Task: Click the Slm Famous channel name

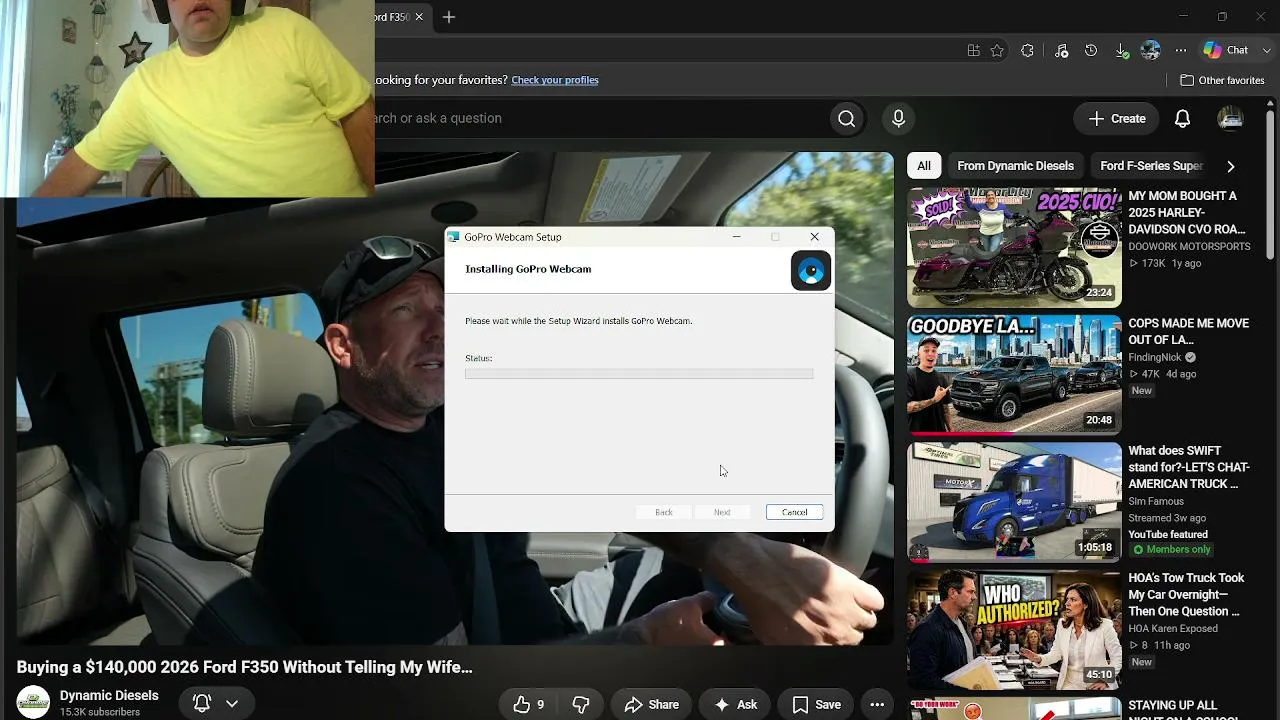Action: (x=1156, y=501)
